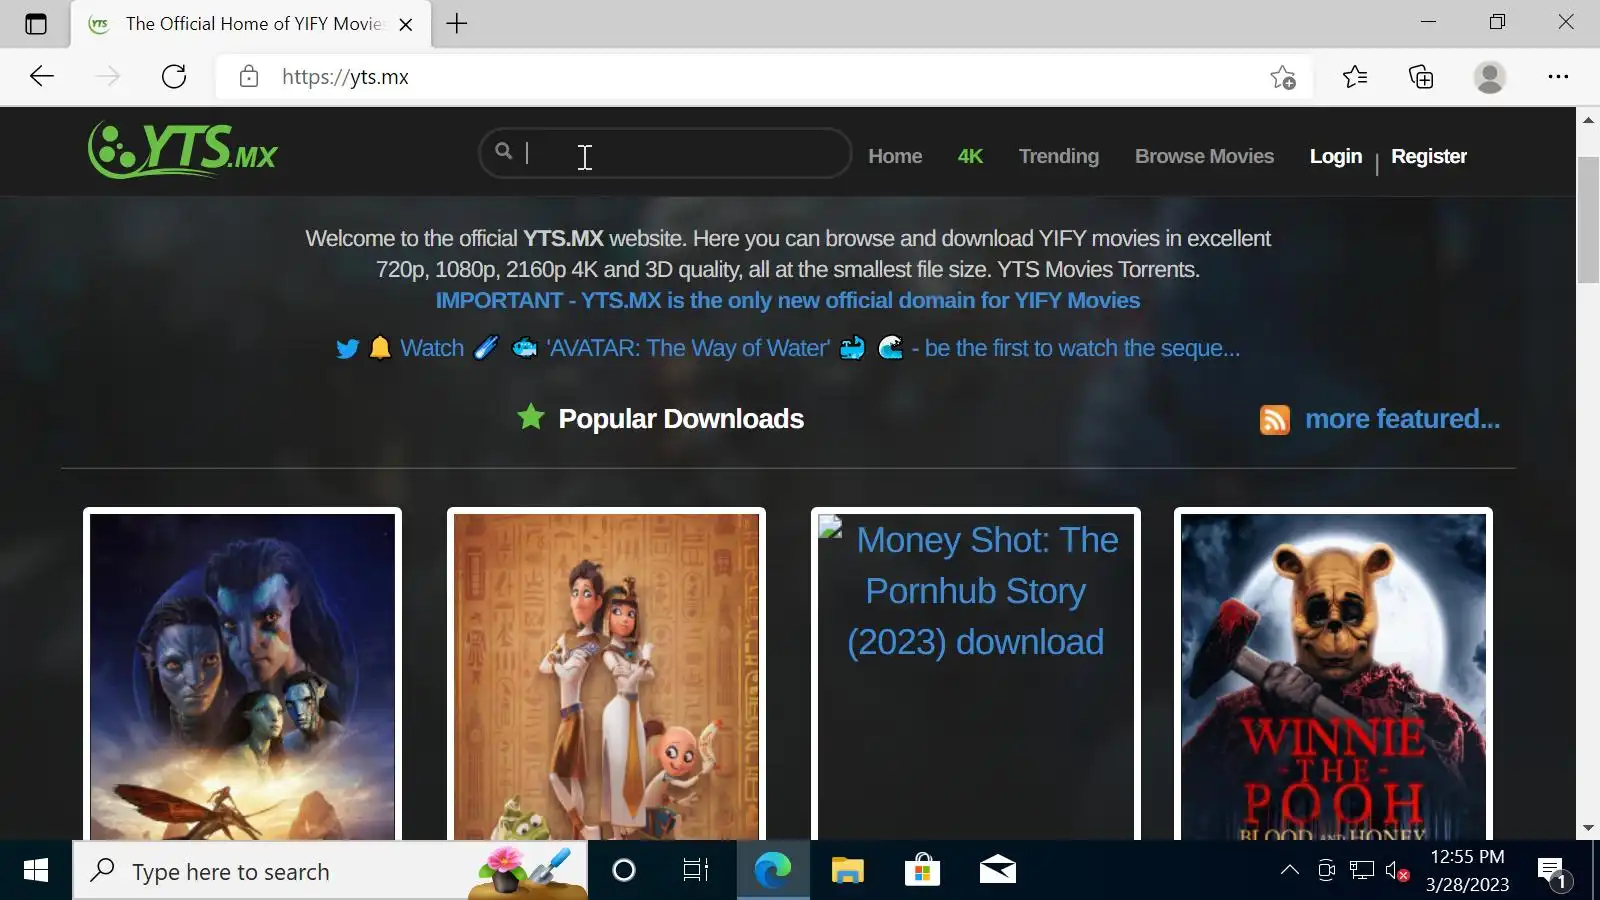Open Cortana from the taskbar
The width and height of the screenshot is (1600, 900).
(x=624, y=871)
